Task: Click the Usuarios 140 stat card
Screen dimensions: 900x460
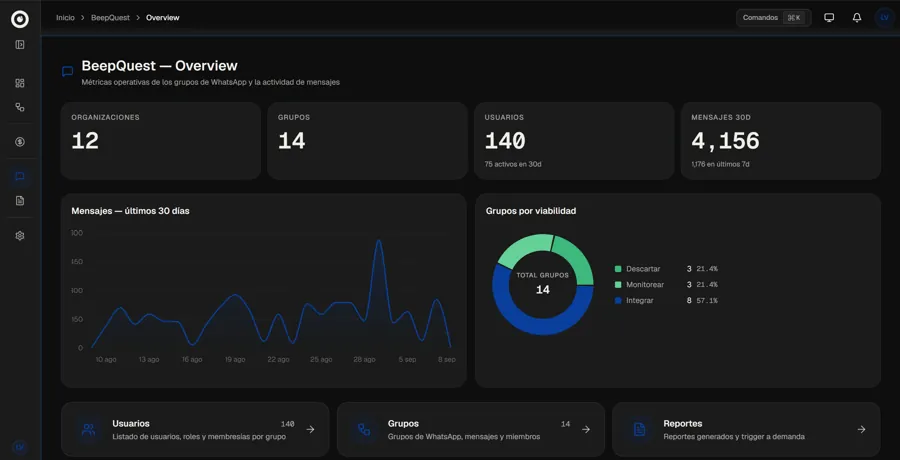Action: (574, 141)
